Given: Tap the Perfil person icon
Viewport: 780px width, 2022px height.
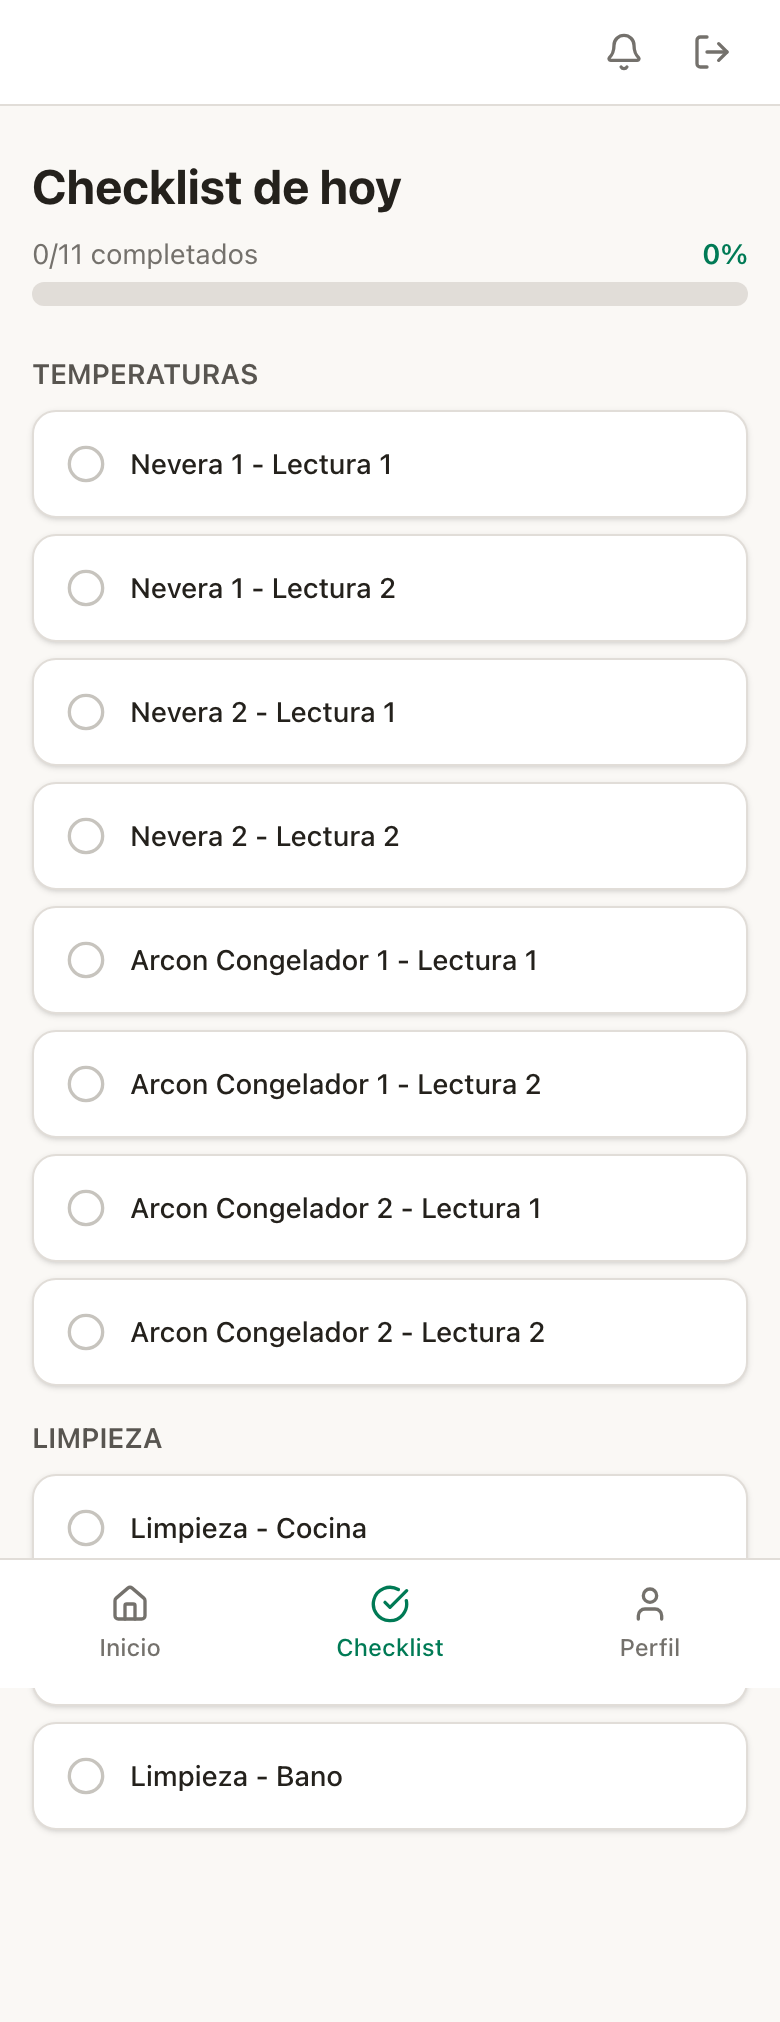Looking at the screenshot, I should [x=650, y=1604].
